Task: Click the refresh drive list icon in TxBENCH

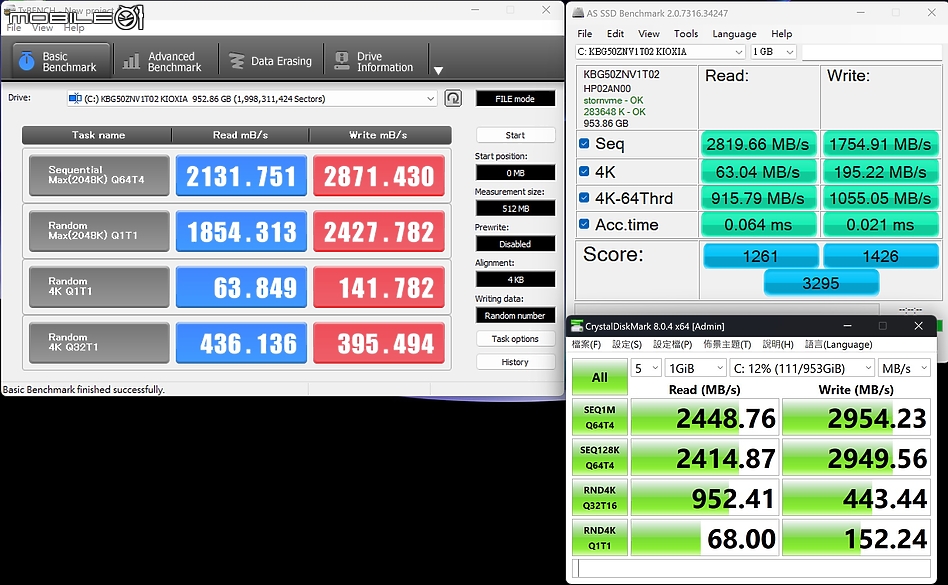Action: coord(453,98)
